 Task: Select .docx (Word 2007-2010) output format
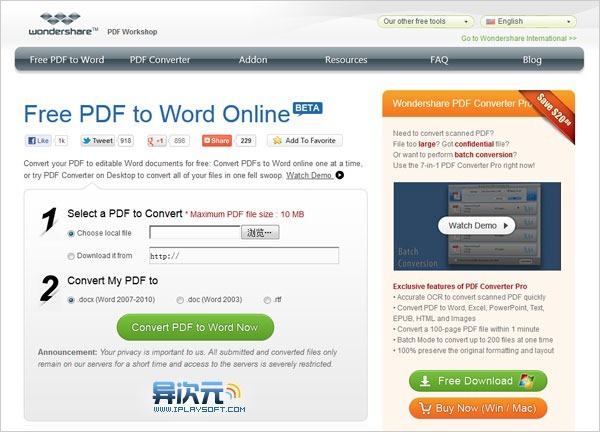point(71,300)
